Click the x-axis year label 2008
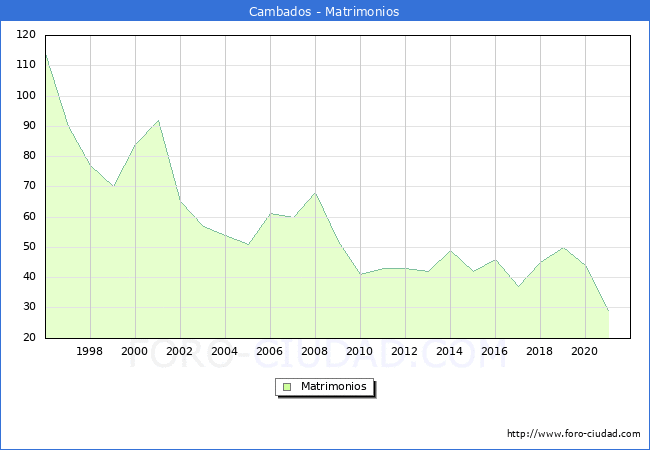This screenshot has height=450, width=650. (315, 351)
